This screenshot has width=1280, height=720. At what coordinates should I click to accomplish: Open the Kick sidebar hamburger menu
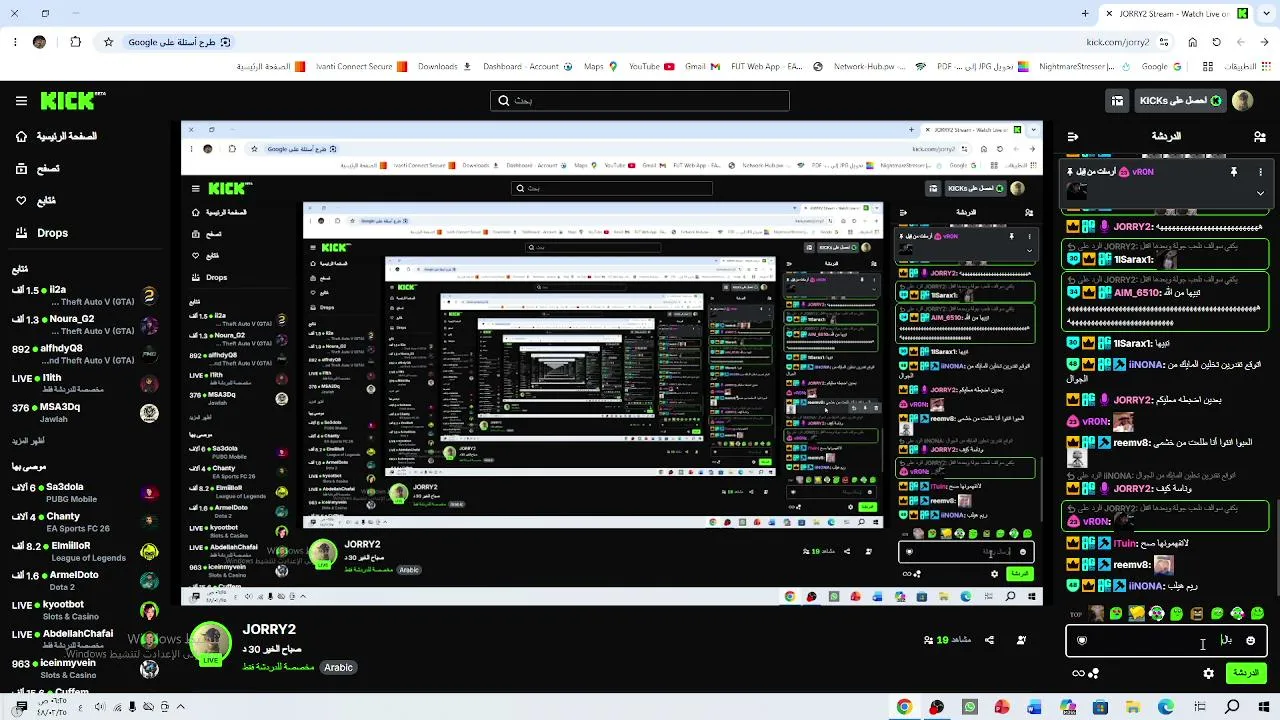coord(21,101)
